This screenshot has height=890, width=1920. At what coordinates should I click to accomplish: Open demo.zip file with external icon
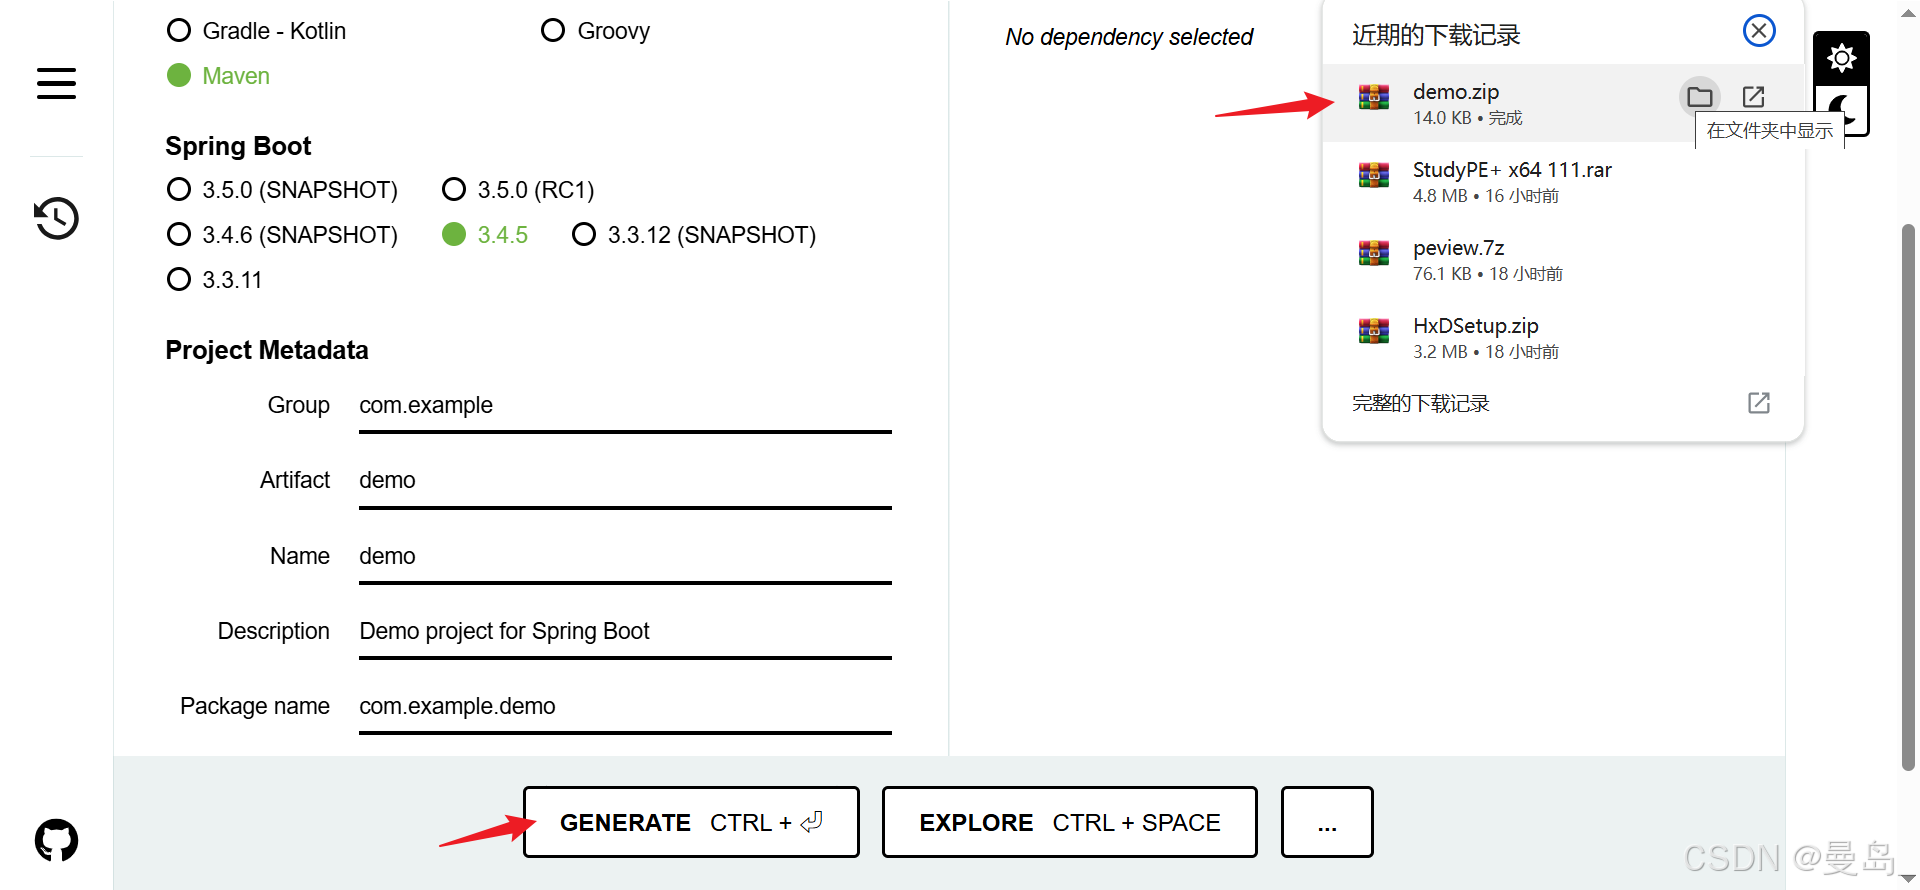click(1753, 97)
